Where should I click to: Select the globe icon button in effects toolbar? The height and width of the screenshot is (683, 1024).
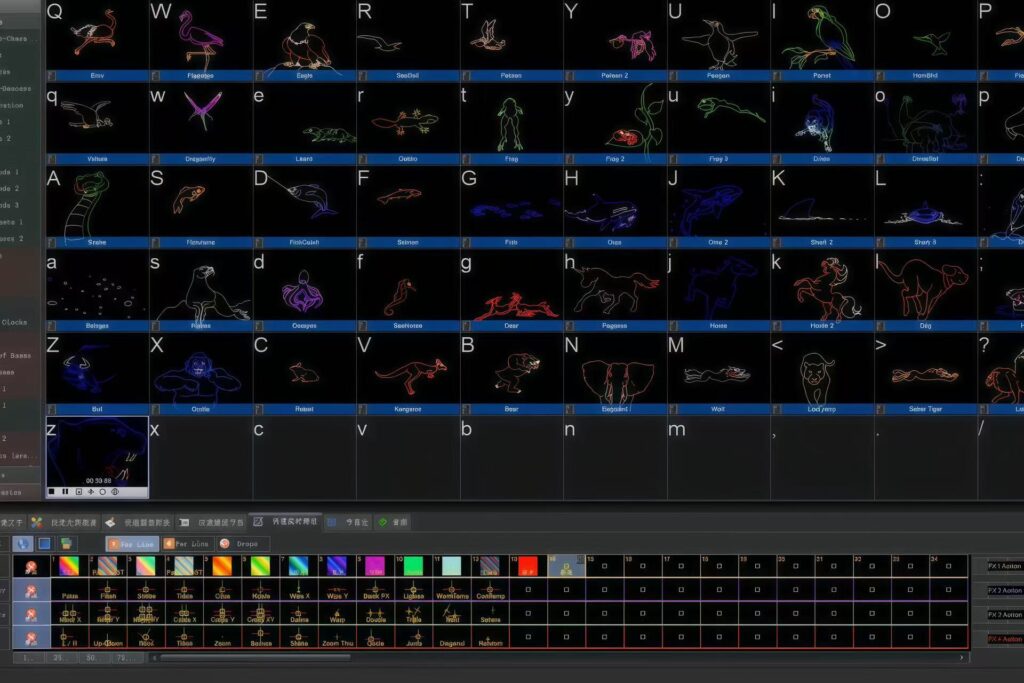pos(22,543)
